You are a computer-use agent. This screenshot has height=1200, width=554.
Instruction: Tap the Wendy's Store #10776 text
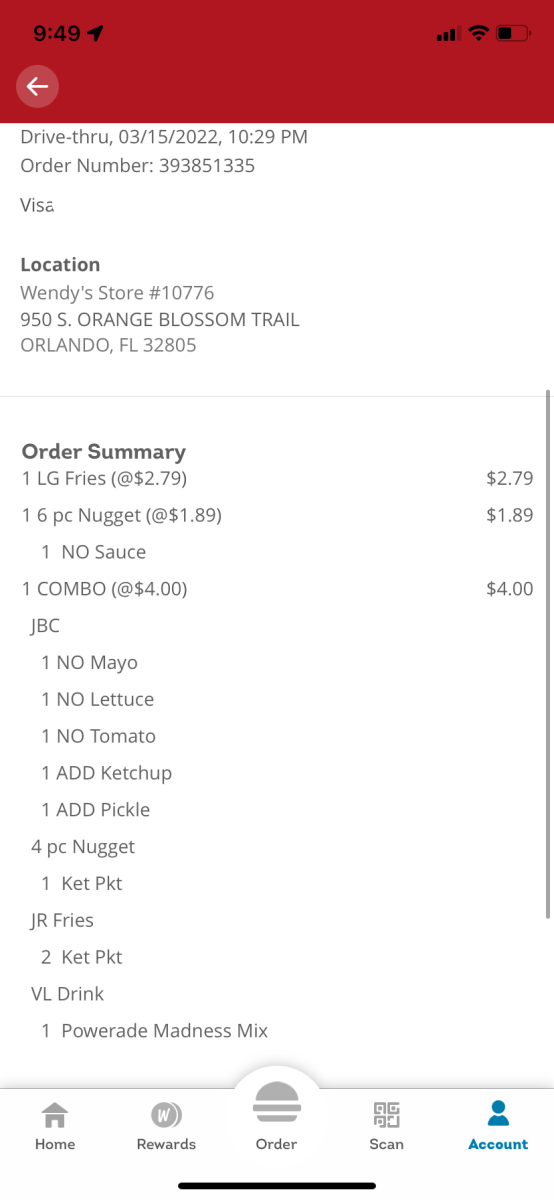tap(117, 293)
